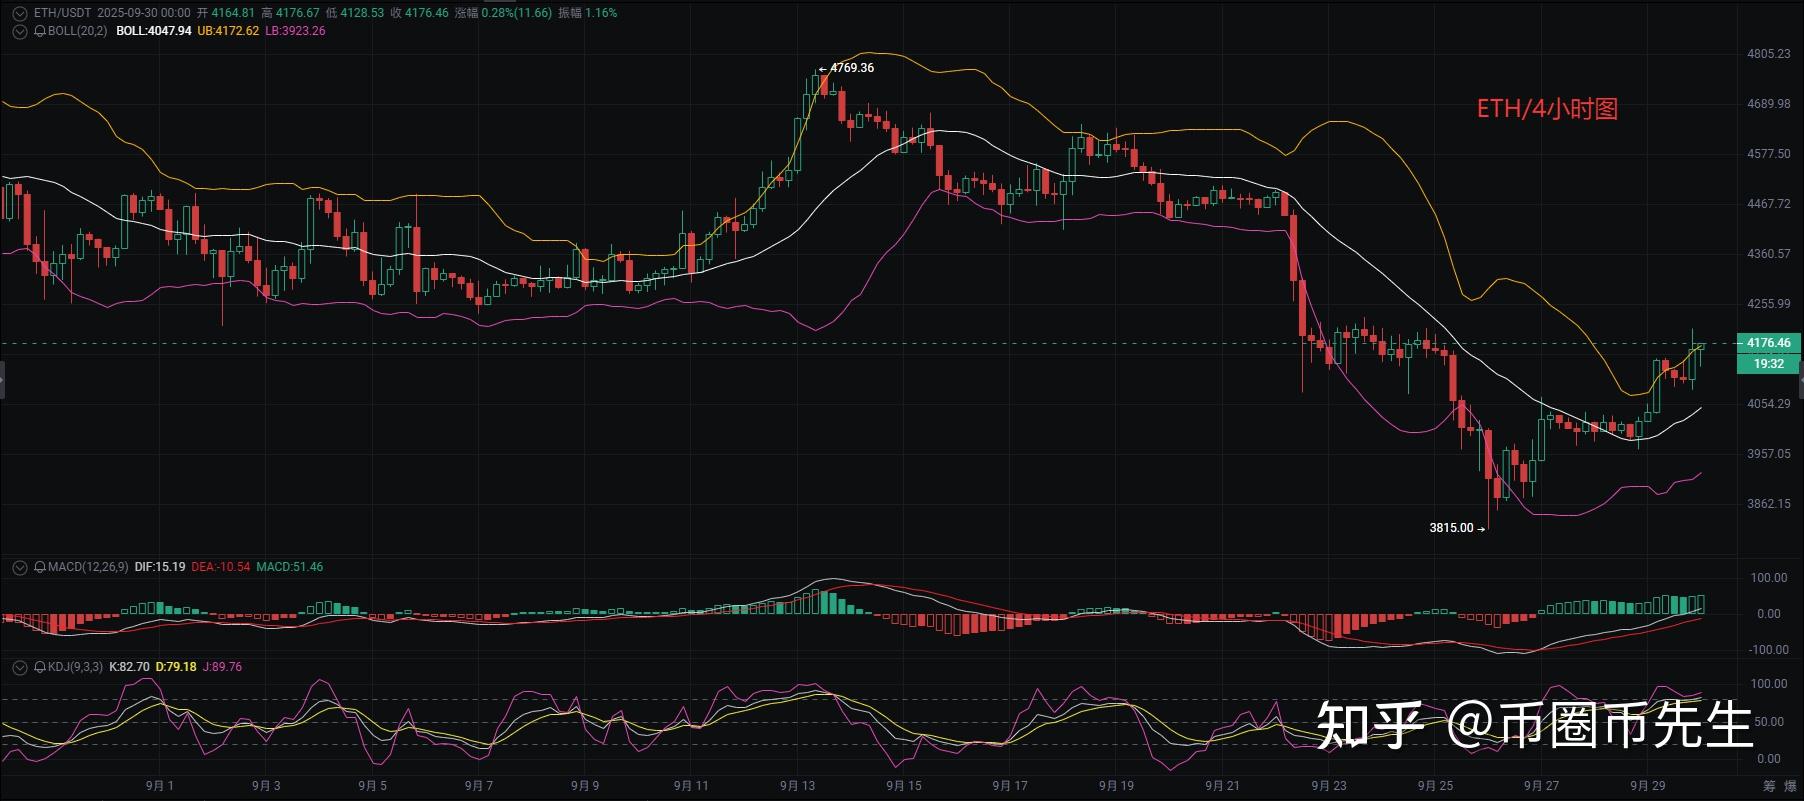1804x801 pixels.
Task: Open MACD(12,26,9) indicator settings label
Action: click(88, 567)
